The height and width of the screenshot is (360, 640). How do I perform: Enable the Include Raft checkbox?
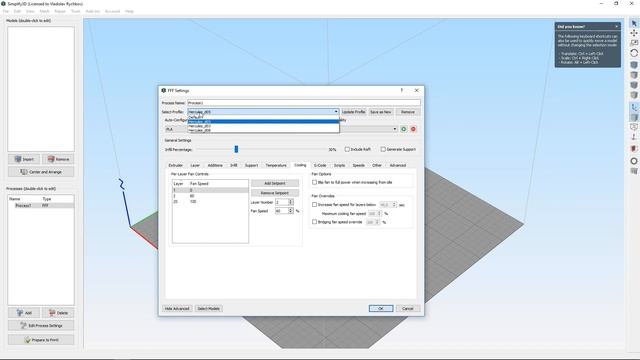pyautogui.click(x=347, y=149)
